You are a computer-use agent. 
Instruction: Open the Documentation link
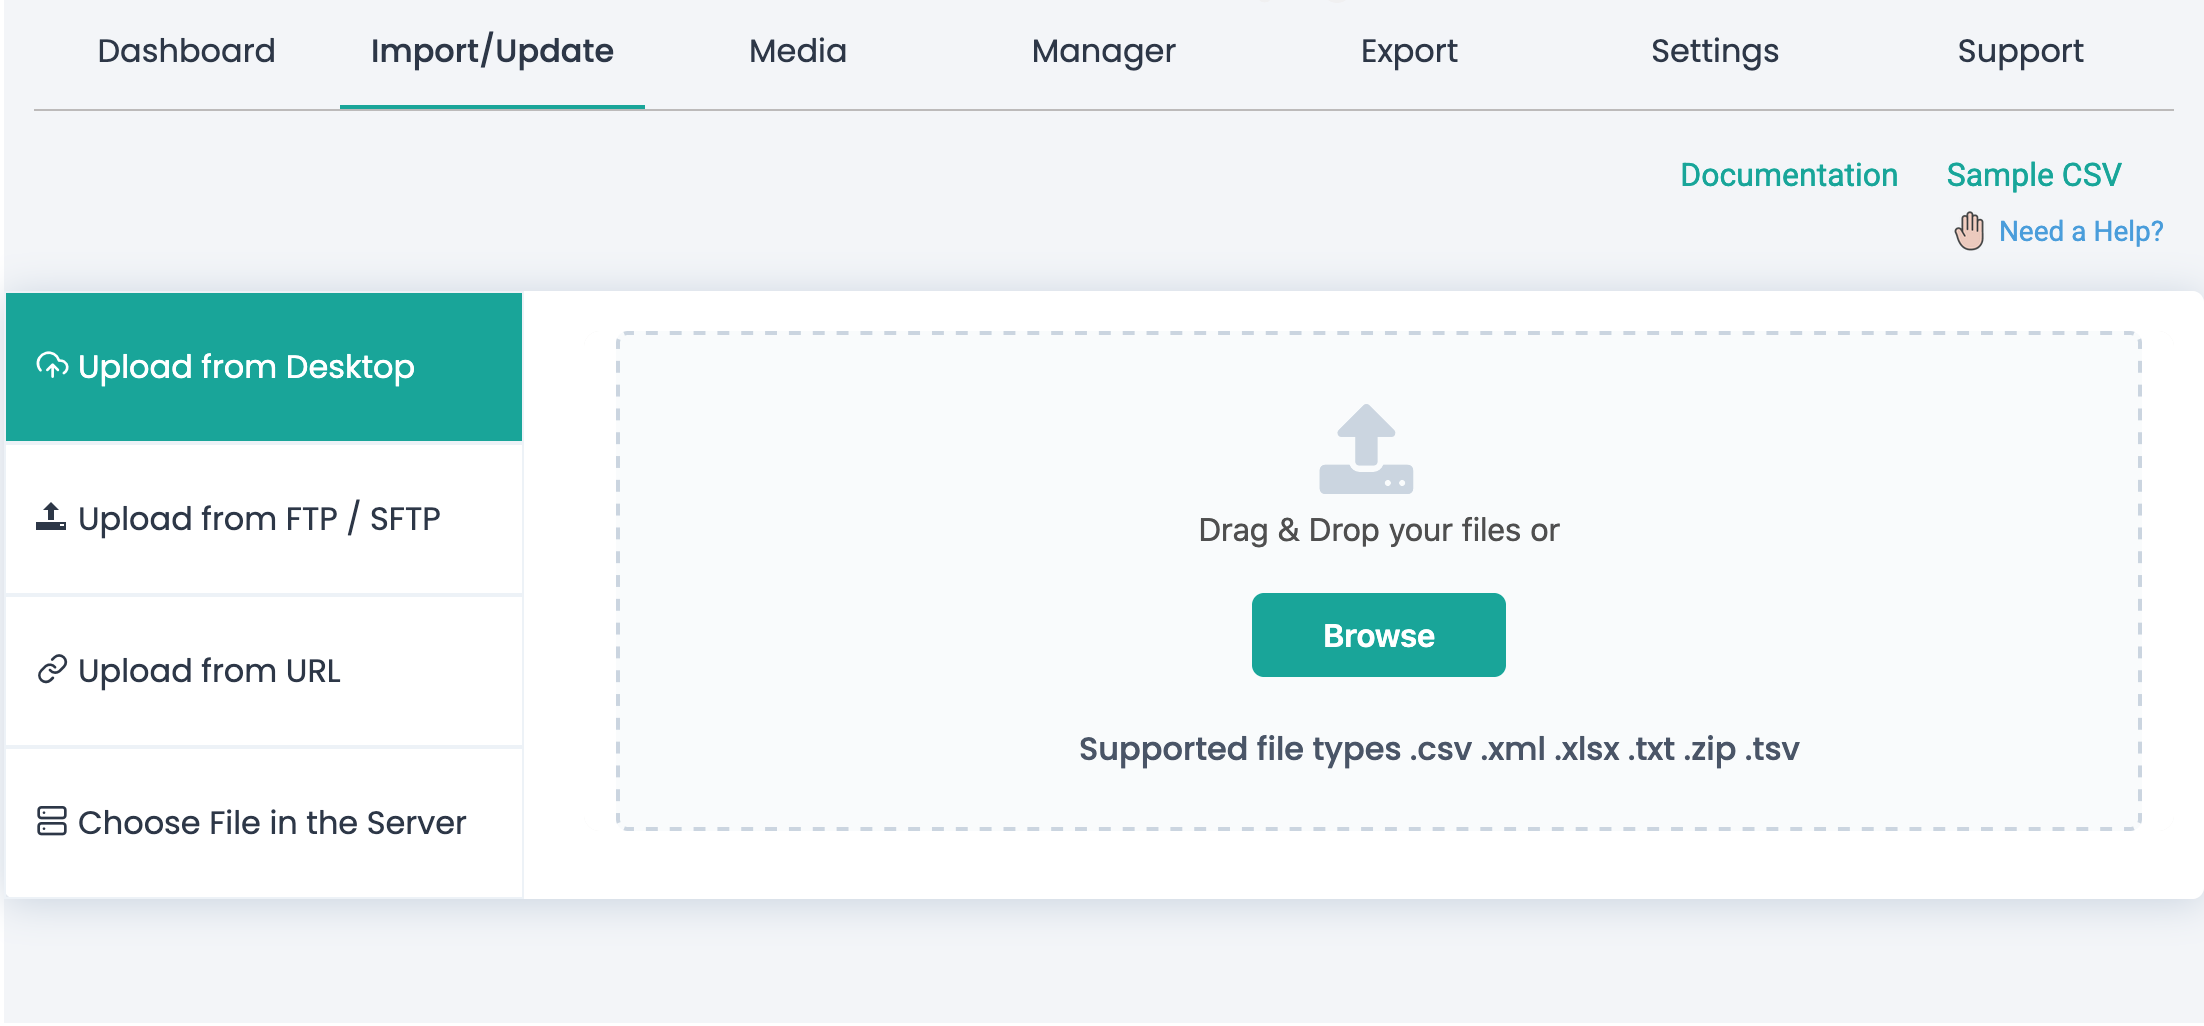1789,175
